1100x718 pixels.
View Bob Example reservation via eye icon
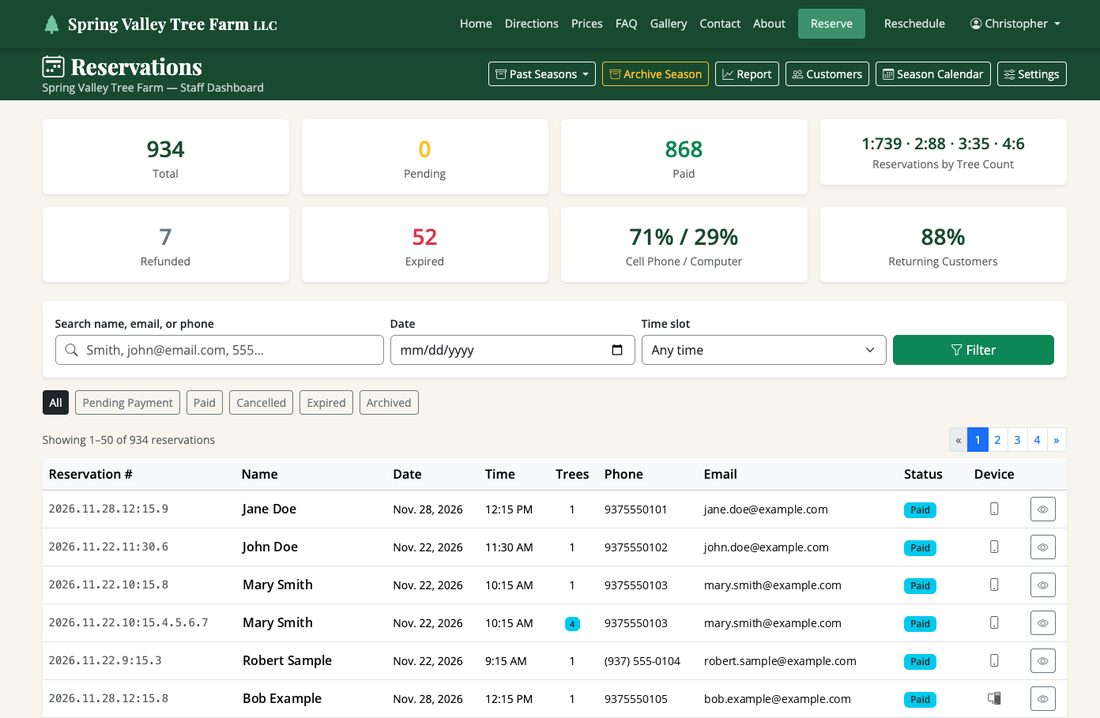tap(1042, 699)
